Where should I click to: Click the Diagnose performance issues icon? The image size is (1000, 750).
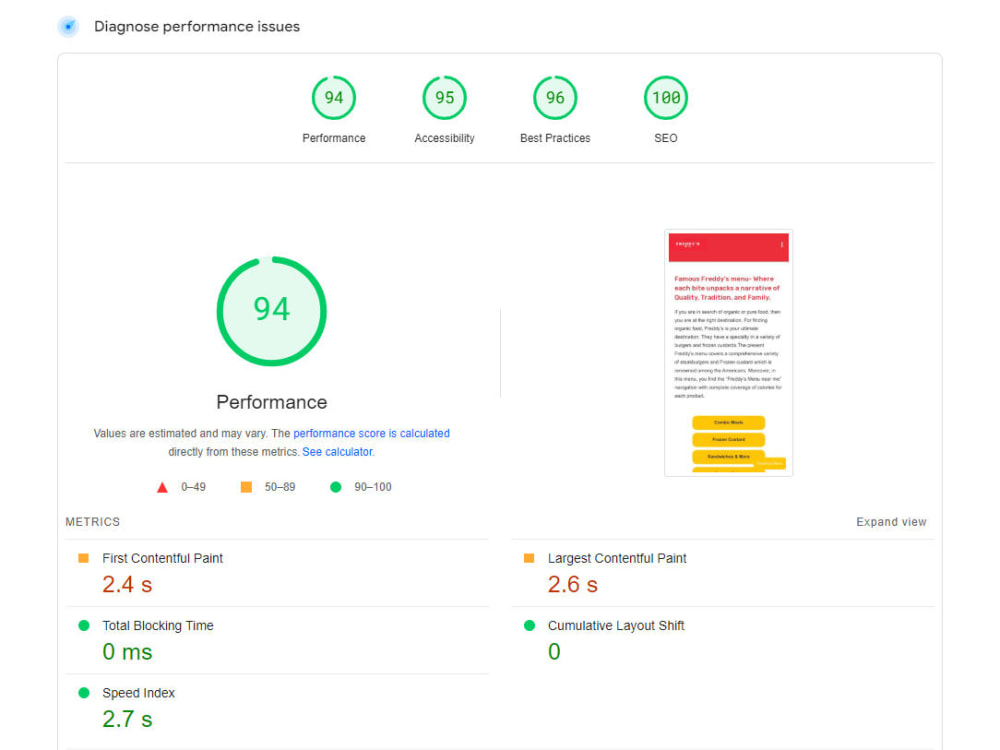(x=68, y=27)
